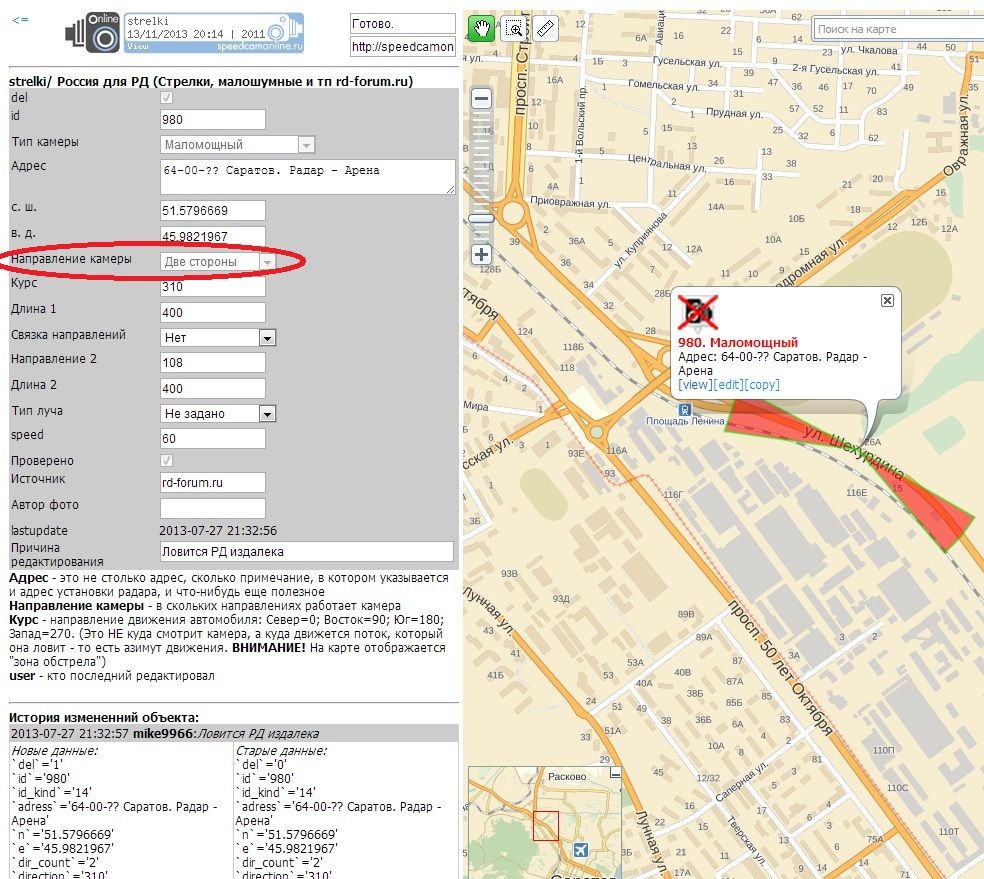The height and width of the screenshot is (879, 984).
Task: Toggle the Проверено checkbox
Action: [167, 460]
